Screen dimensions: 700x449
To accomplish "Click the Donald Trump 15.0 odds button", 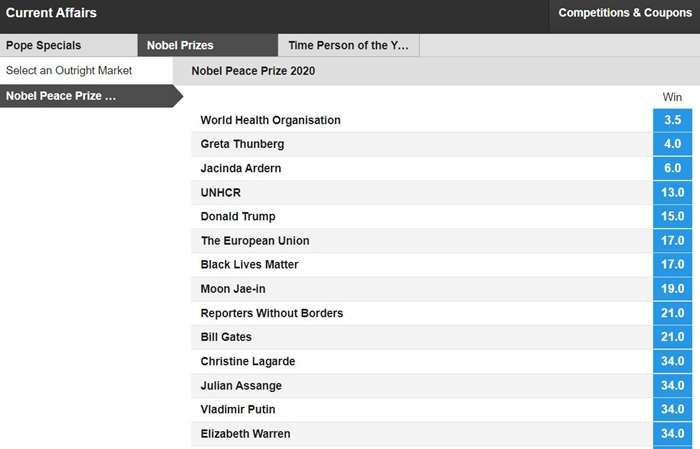I will coord(672,216).
